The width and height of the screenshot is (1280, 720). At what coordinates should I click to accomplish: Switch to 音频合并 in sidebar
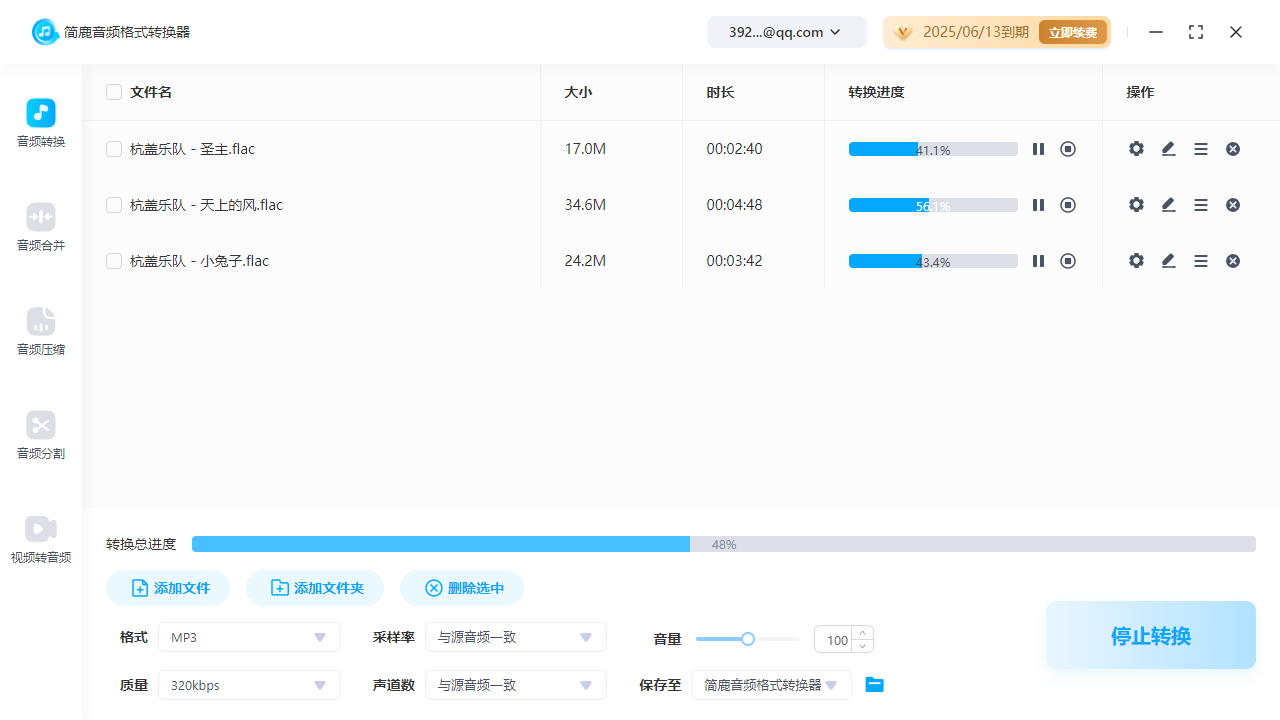tap(41, 227)
